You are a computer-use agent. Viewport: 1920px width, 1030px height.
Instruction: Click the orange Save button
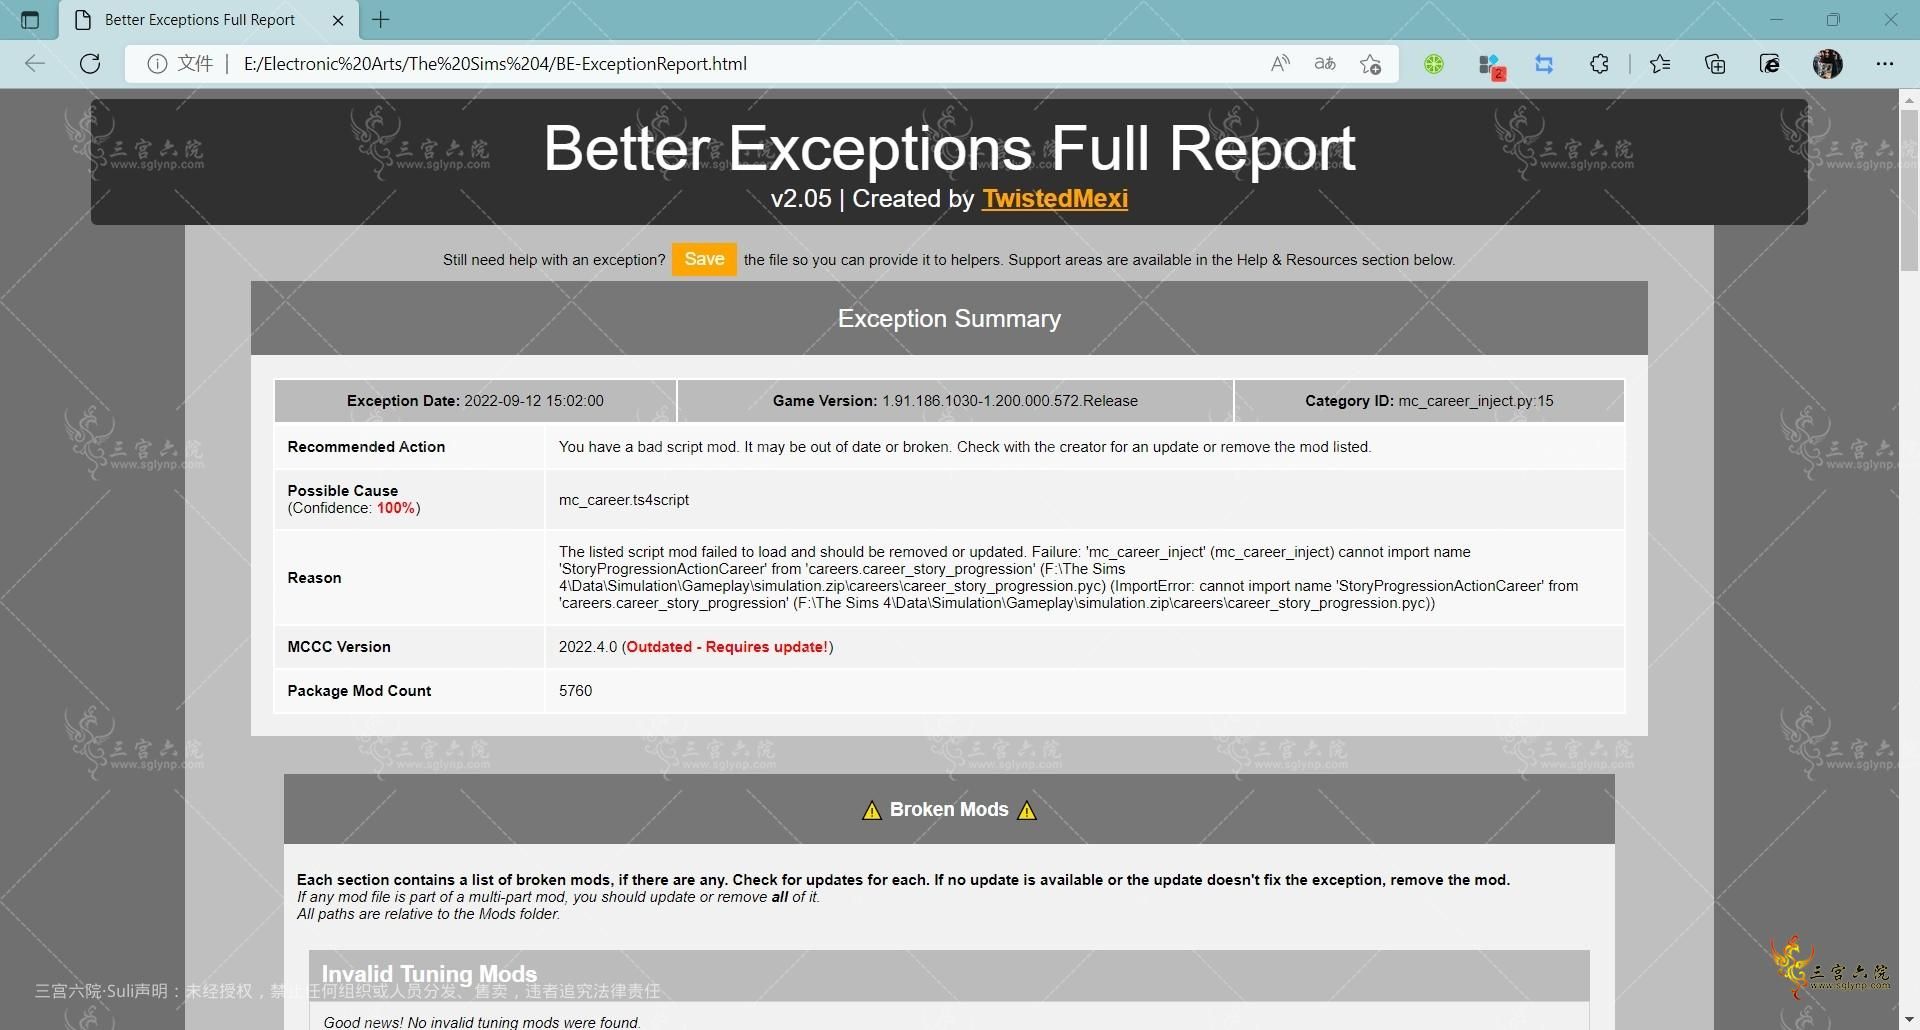(704, 259)
